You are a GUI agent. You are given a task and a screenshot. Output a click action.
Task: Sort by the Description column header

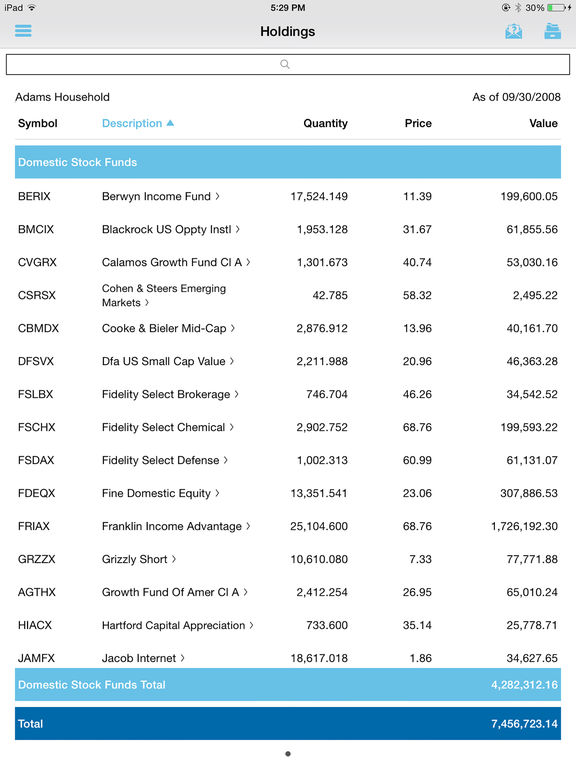click(x=132, y=123)
